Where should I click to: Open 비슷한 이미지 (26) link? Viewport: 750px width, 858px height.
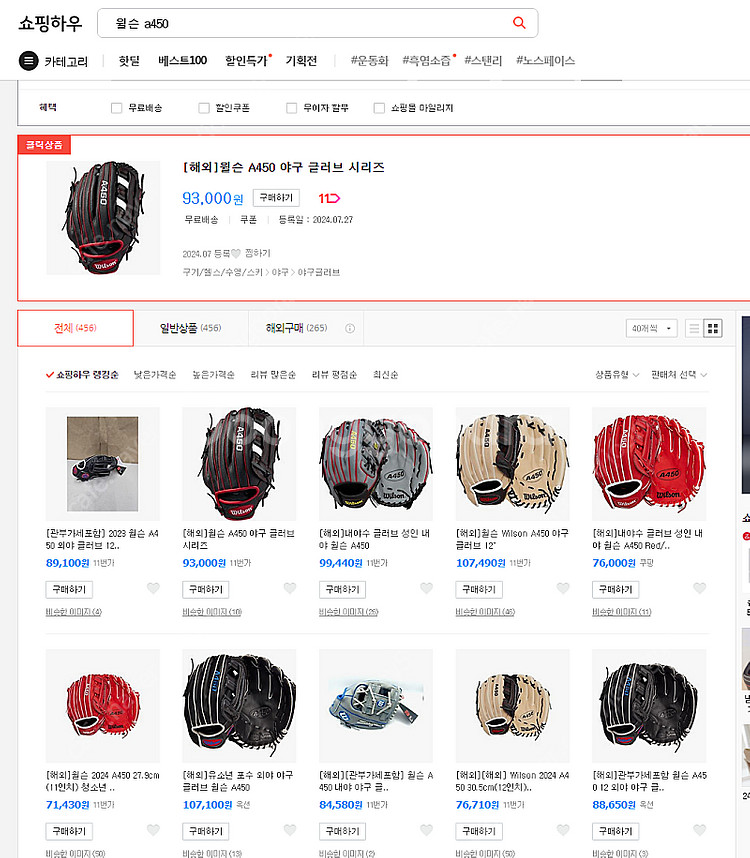pos(348,612)
